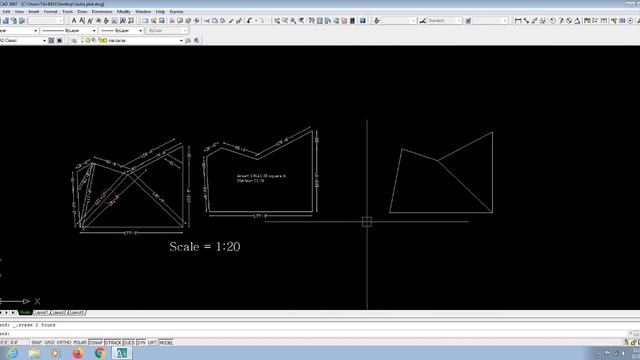This screenshot has height=360, width=640.
Task: Expand the Standard dimension style dropdown
Action: [459, 21]
